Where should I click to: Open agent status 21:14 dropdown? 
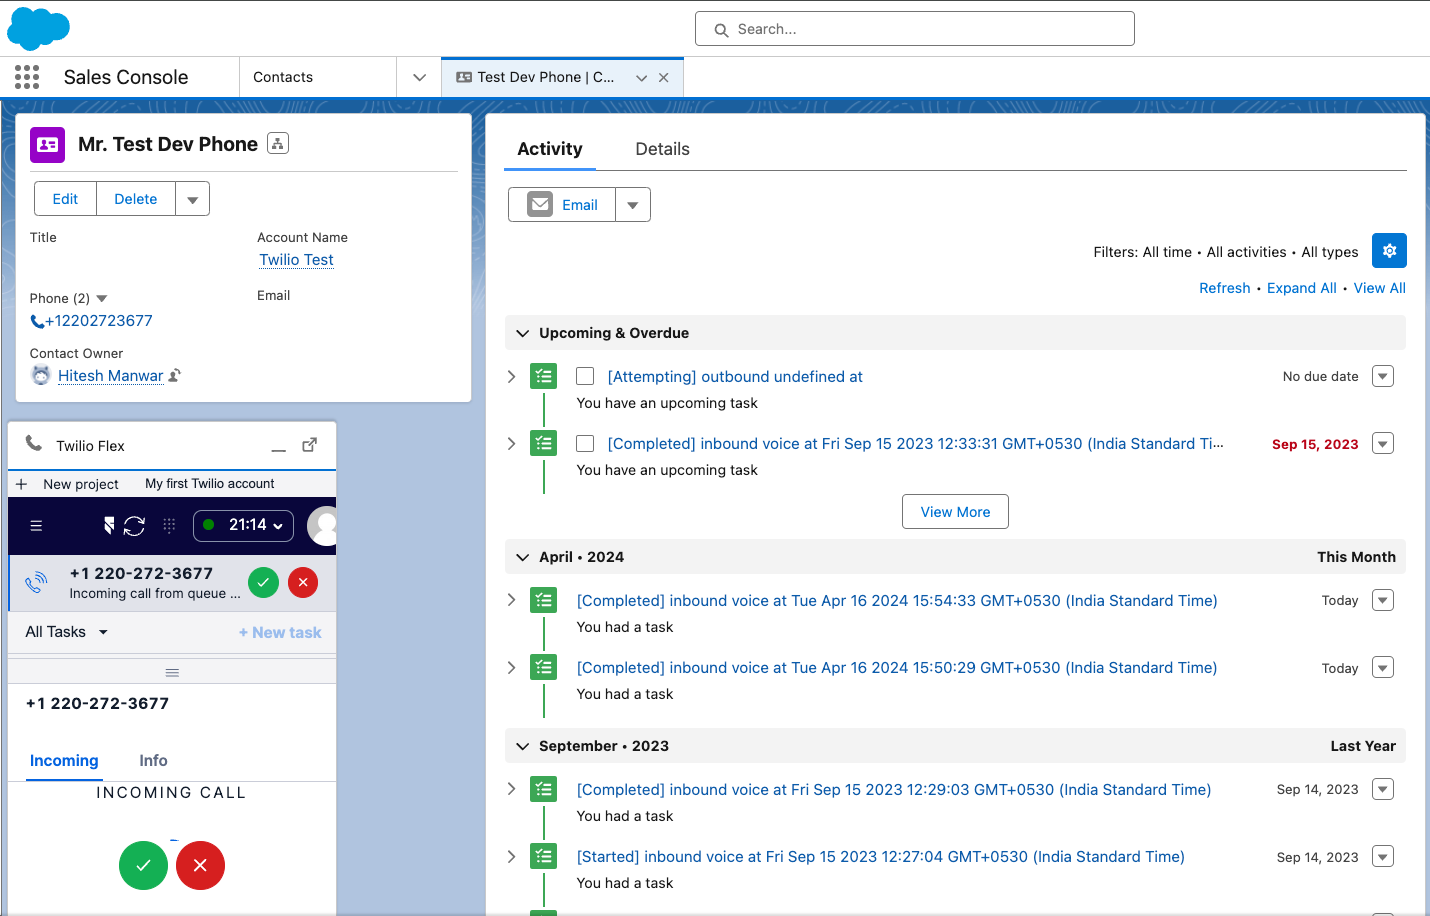pyautogui.click(x=243, y=525)
